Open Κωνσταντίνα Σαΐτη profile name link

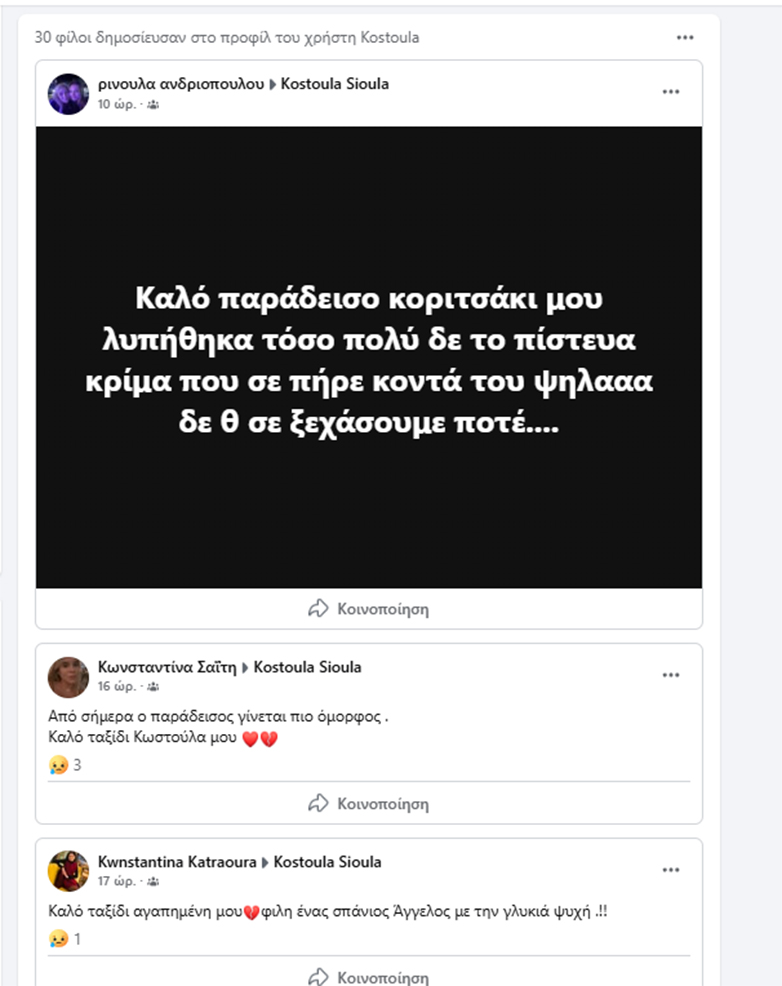pyautogui.click(x=167, y=667)
